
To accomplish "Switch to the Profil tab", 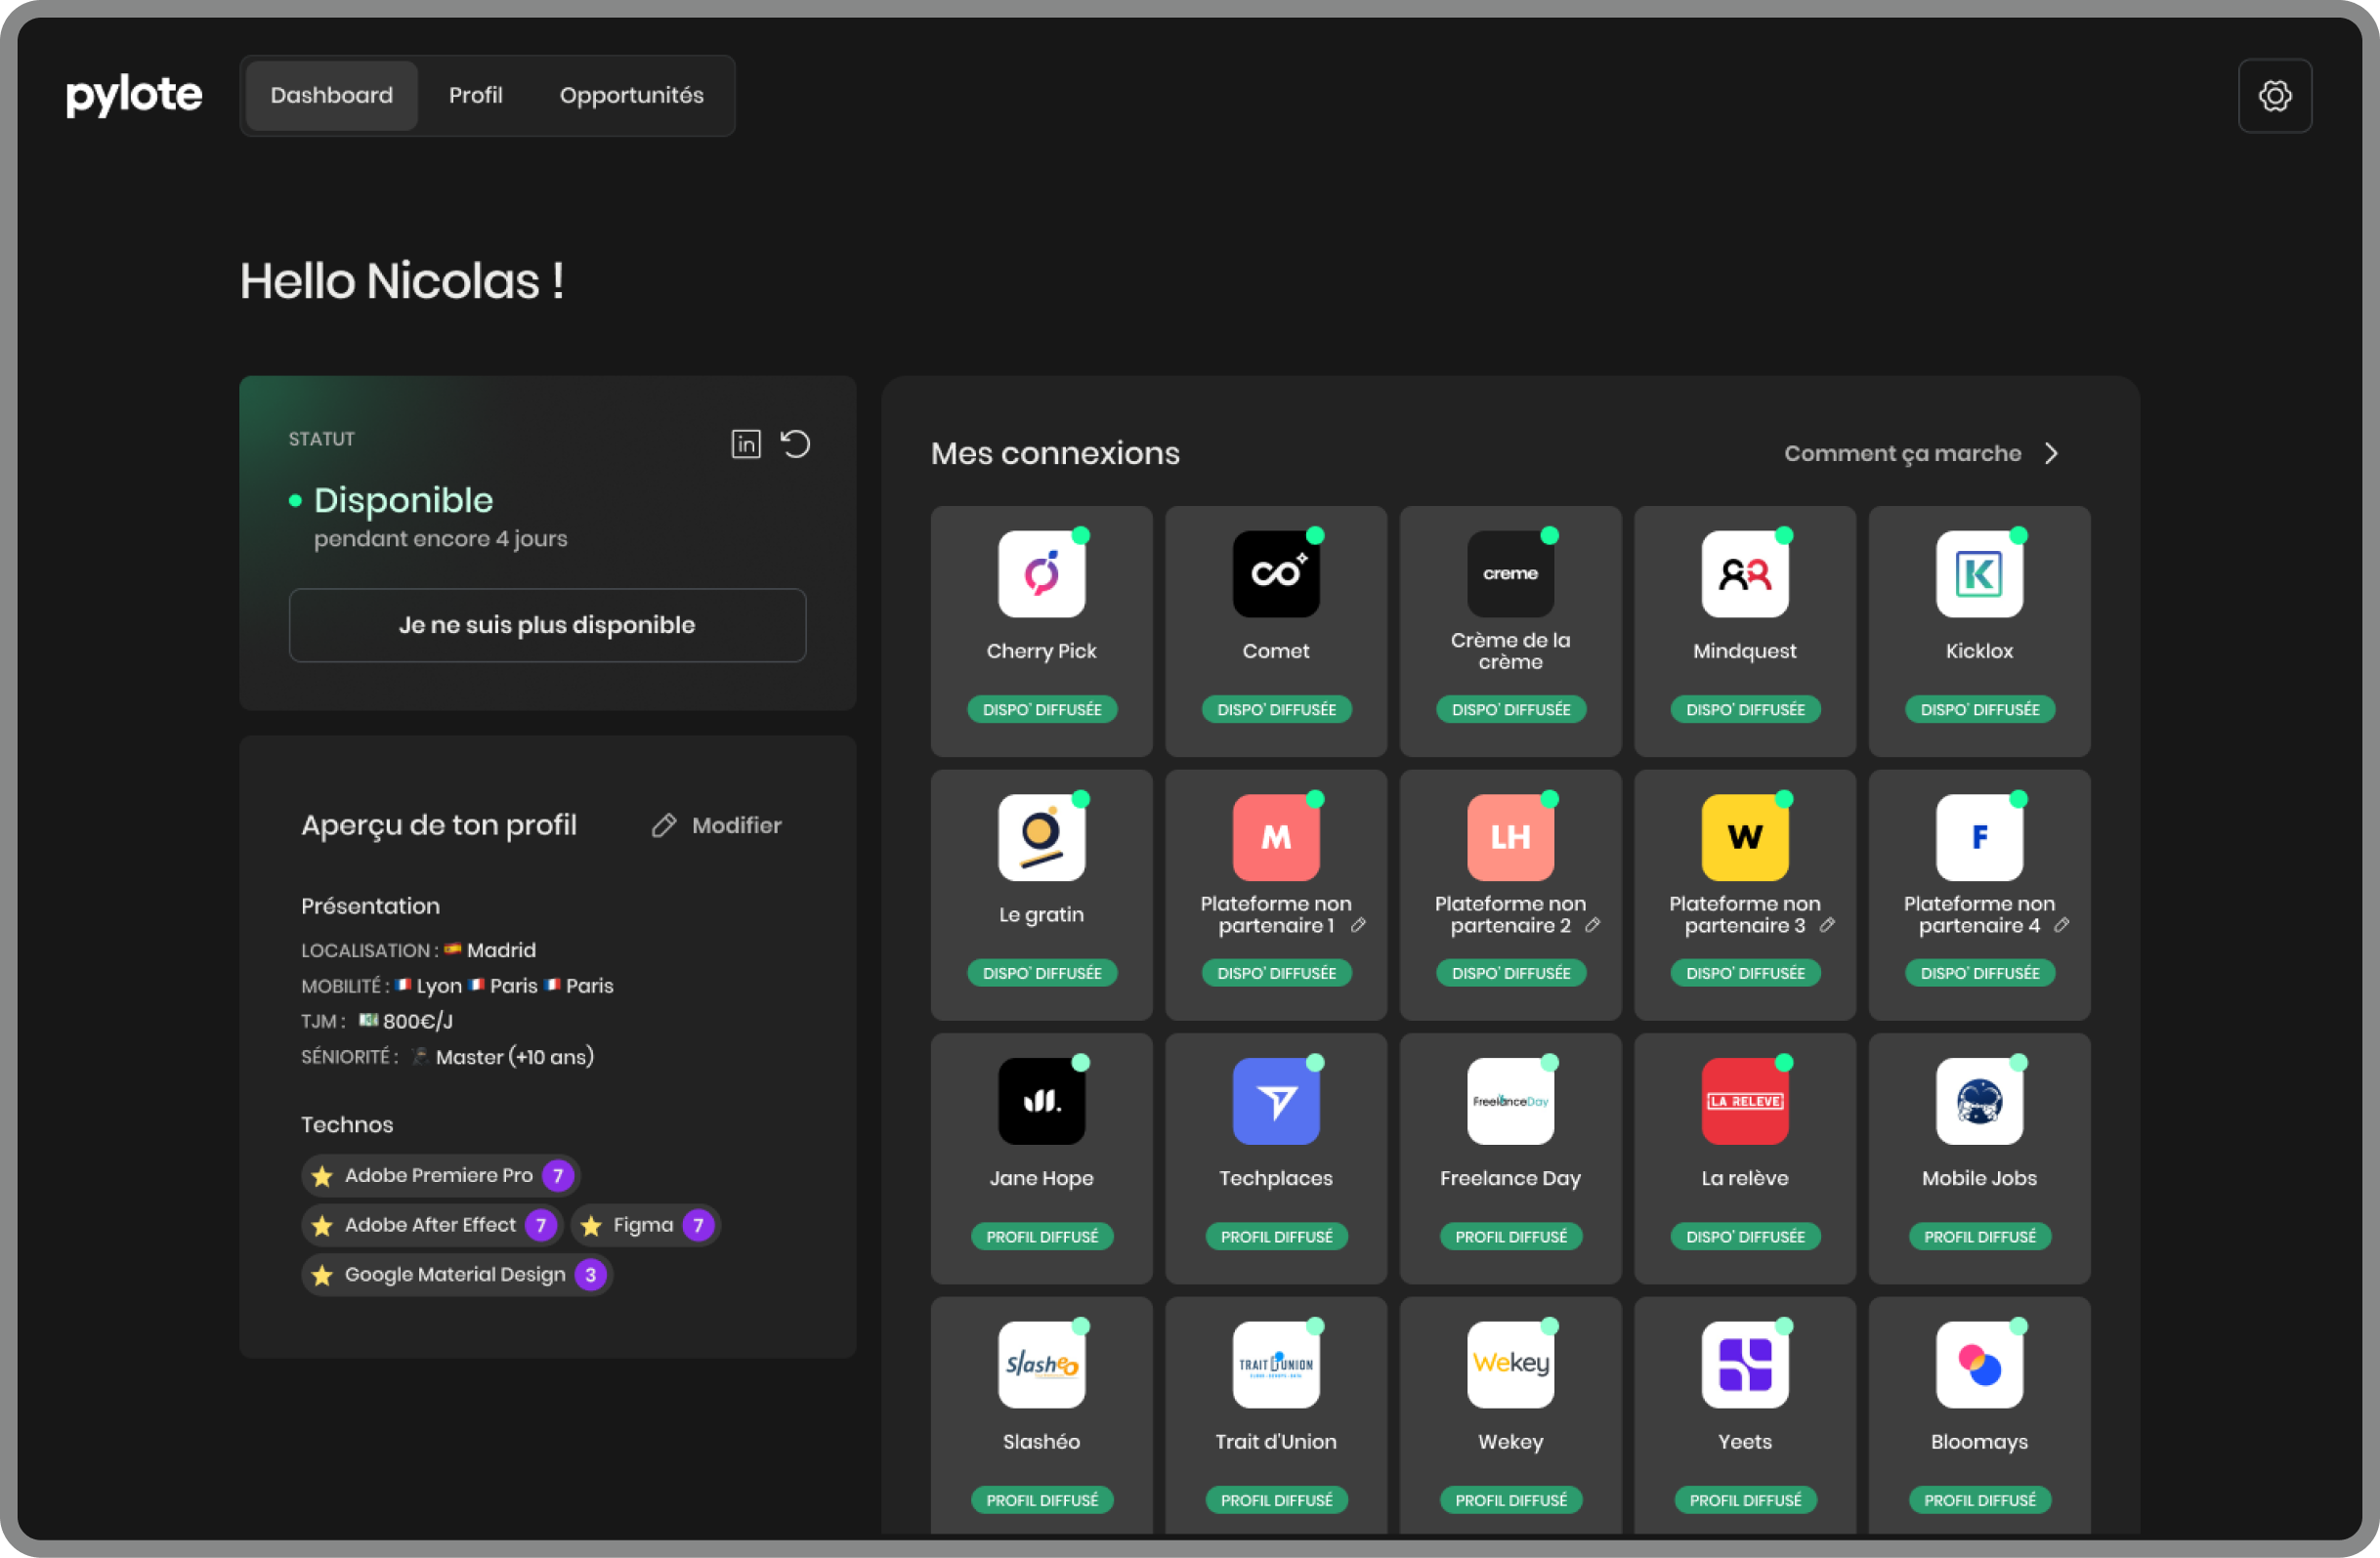I will coord(475,96).
